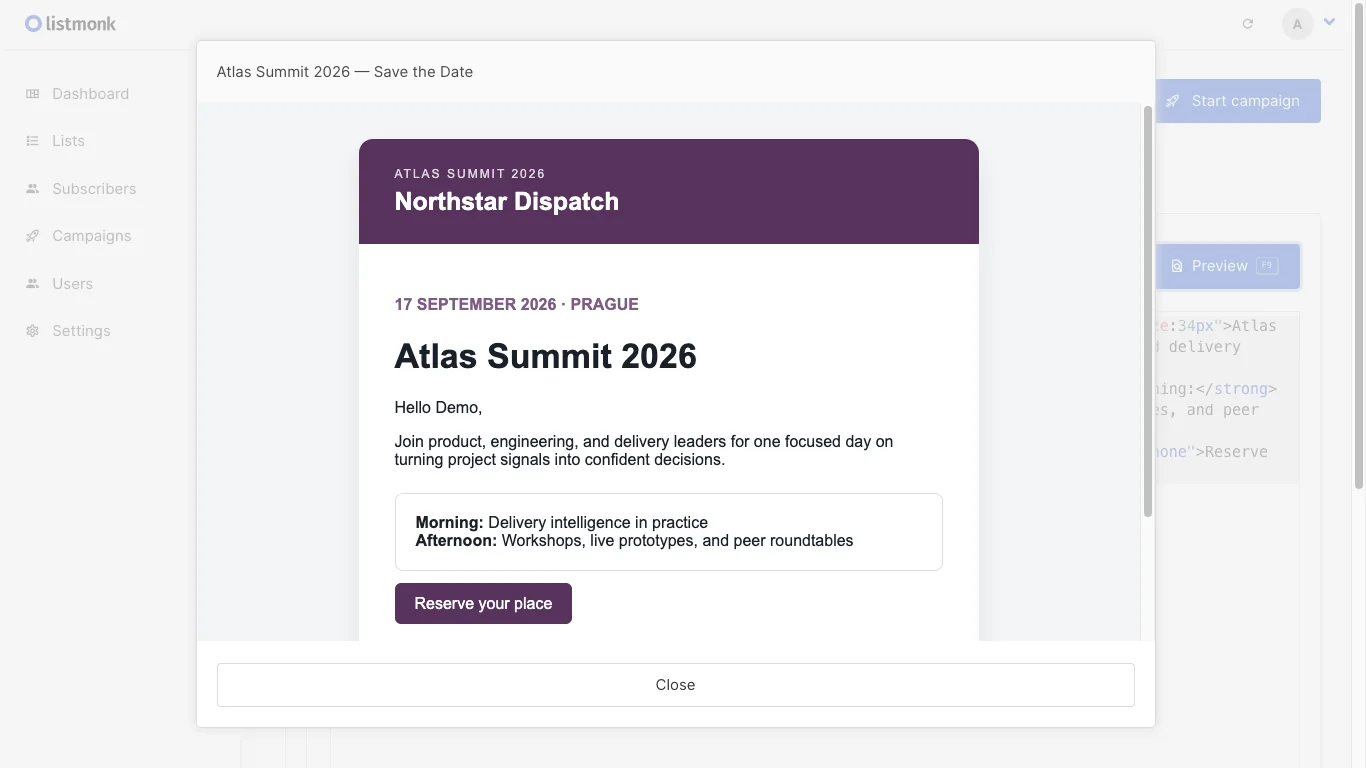The width and height of the screenshot is (1366, 768).
Task: Click the Lists sidebar icon
Action: 33,141
